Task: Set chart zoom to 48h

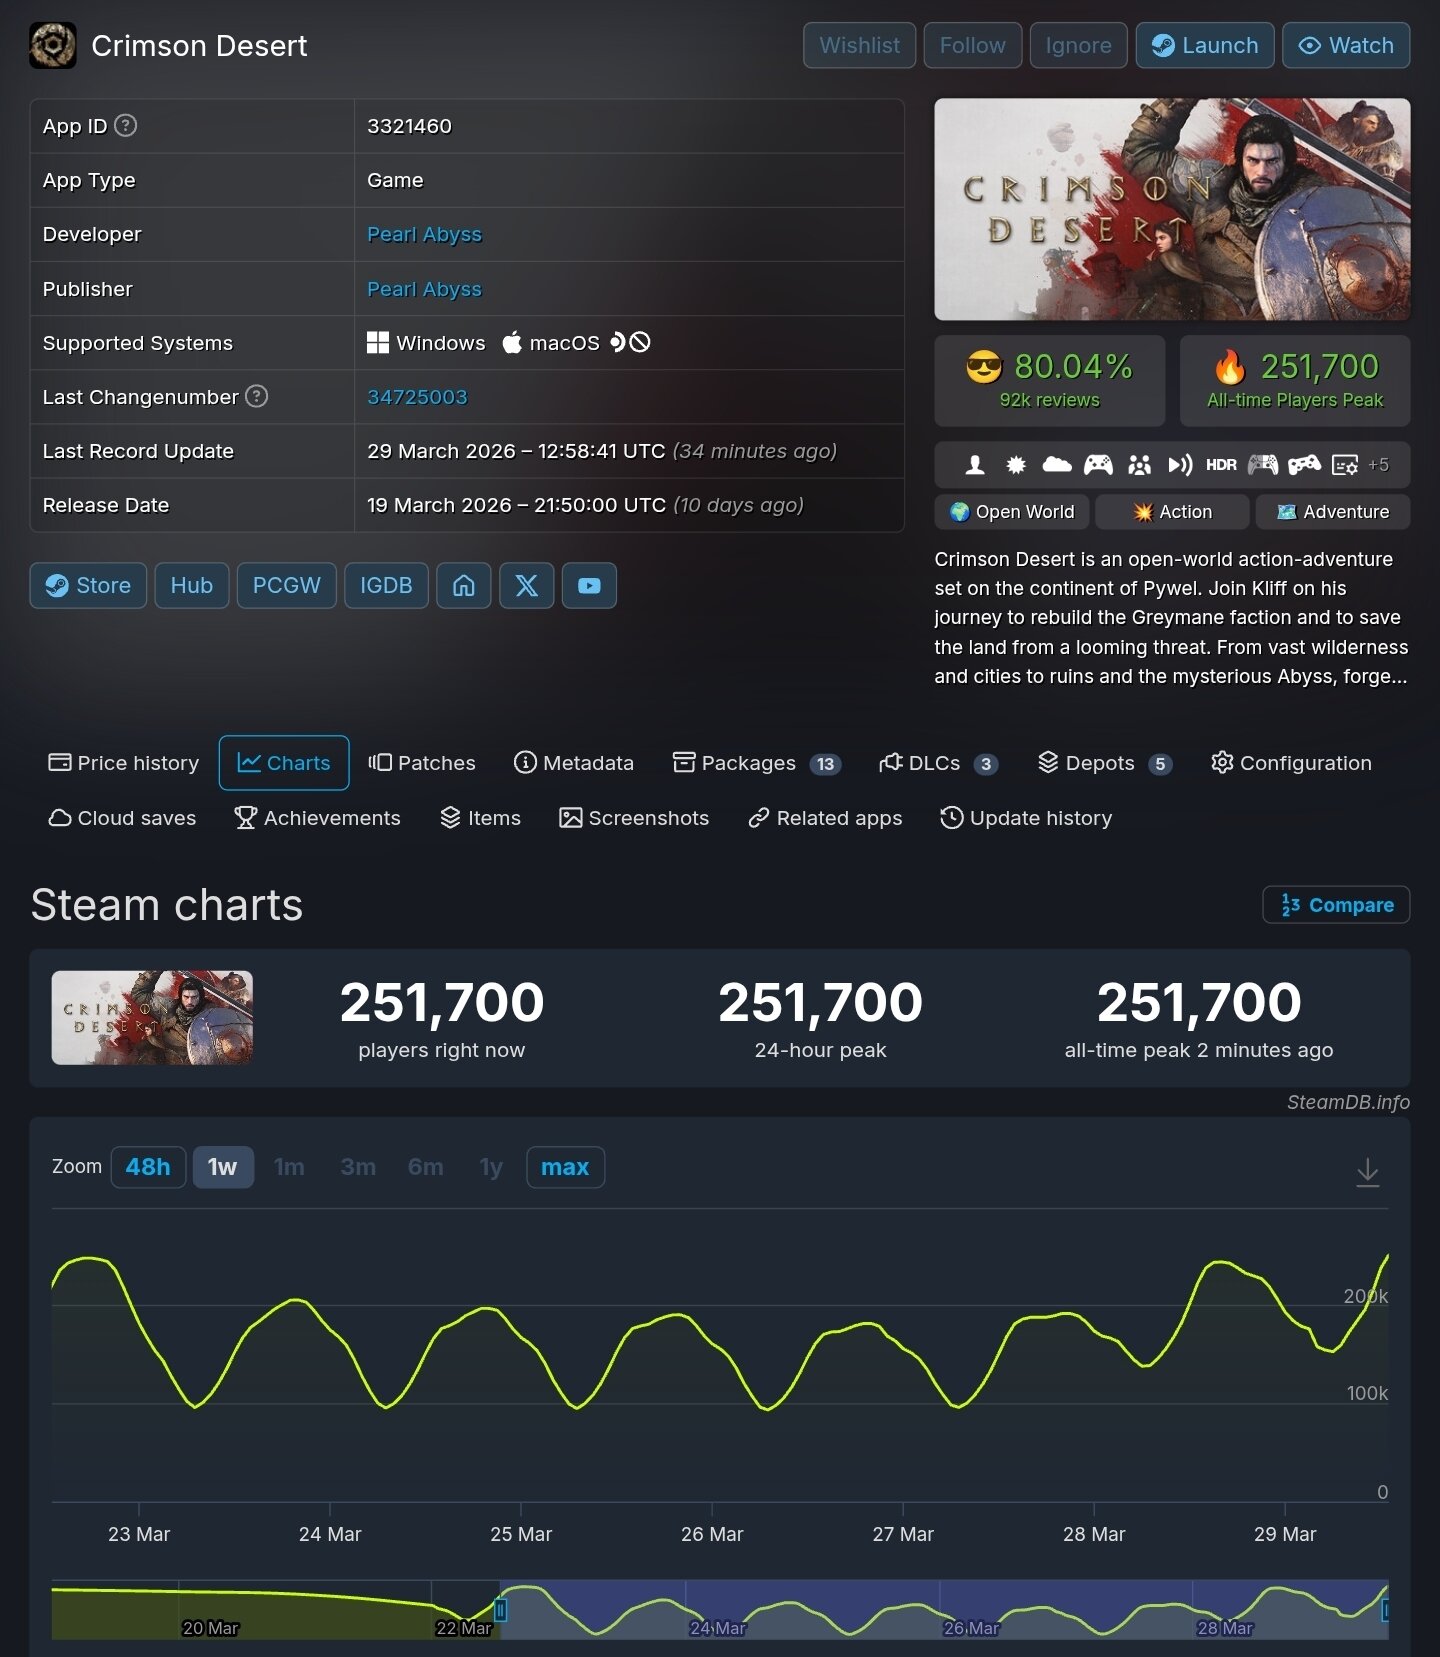Action: pyautogui.click(x=148, y=1167)
